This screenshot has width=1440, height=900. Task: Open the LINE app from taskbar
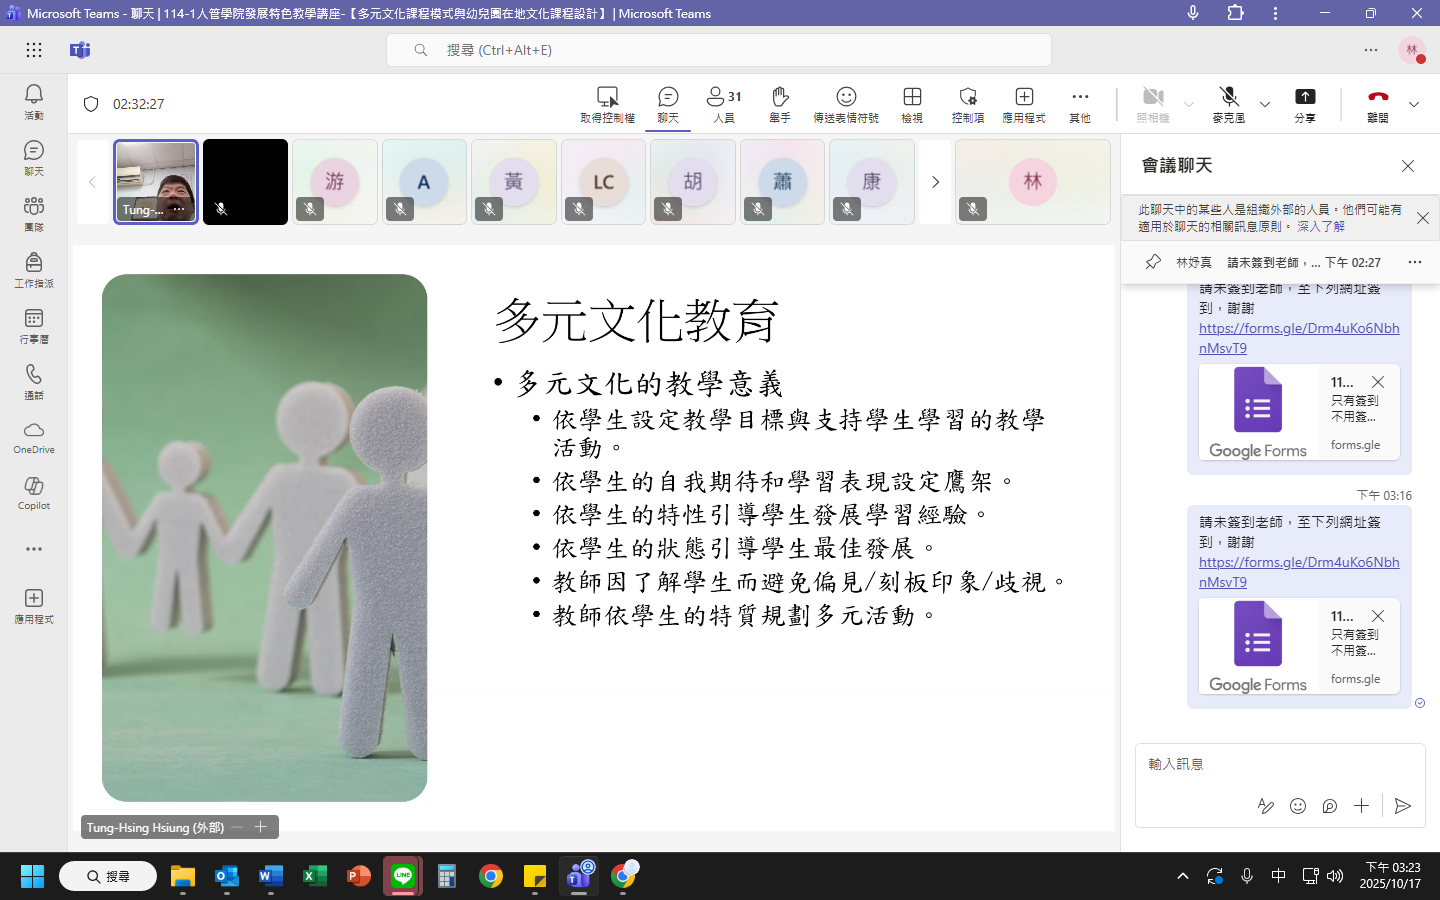[403, 877]
